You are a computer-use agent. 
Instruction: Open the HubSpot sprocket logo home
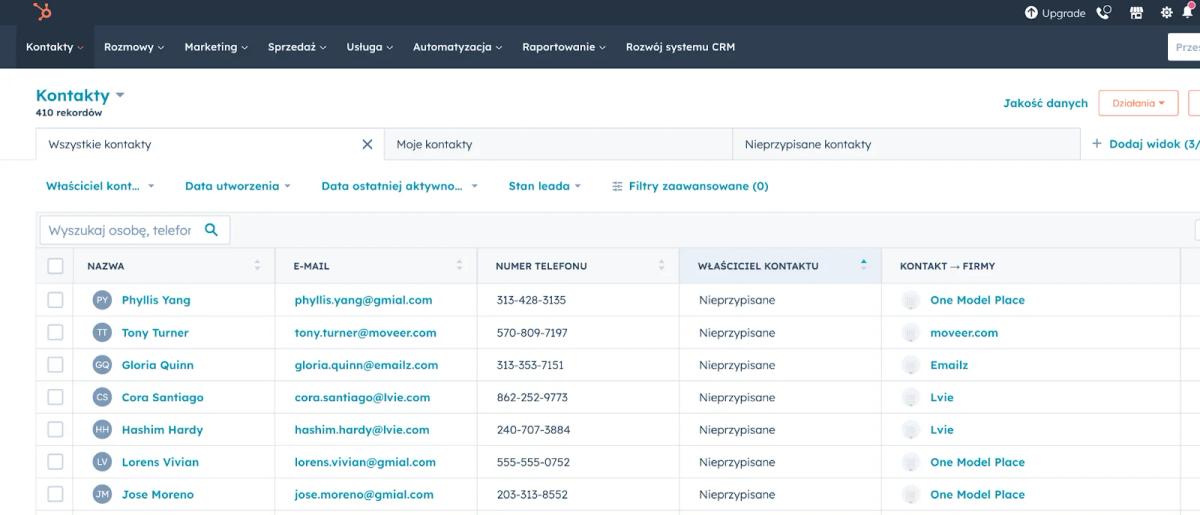pyautogui.click(x=42, y=12)
